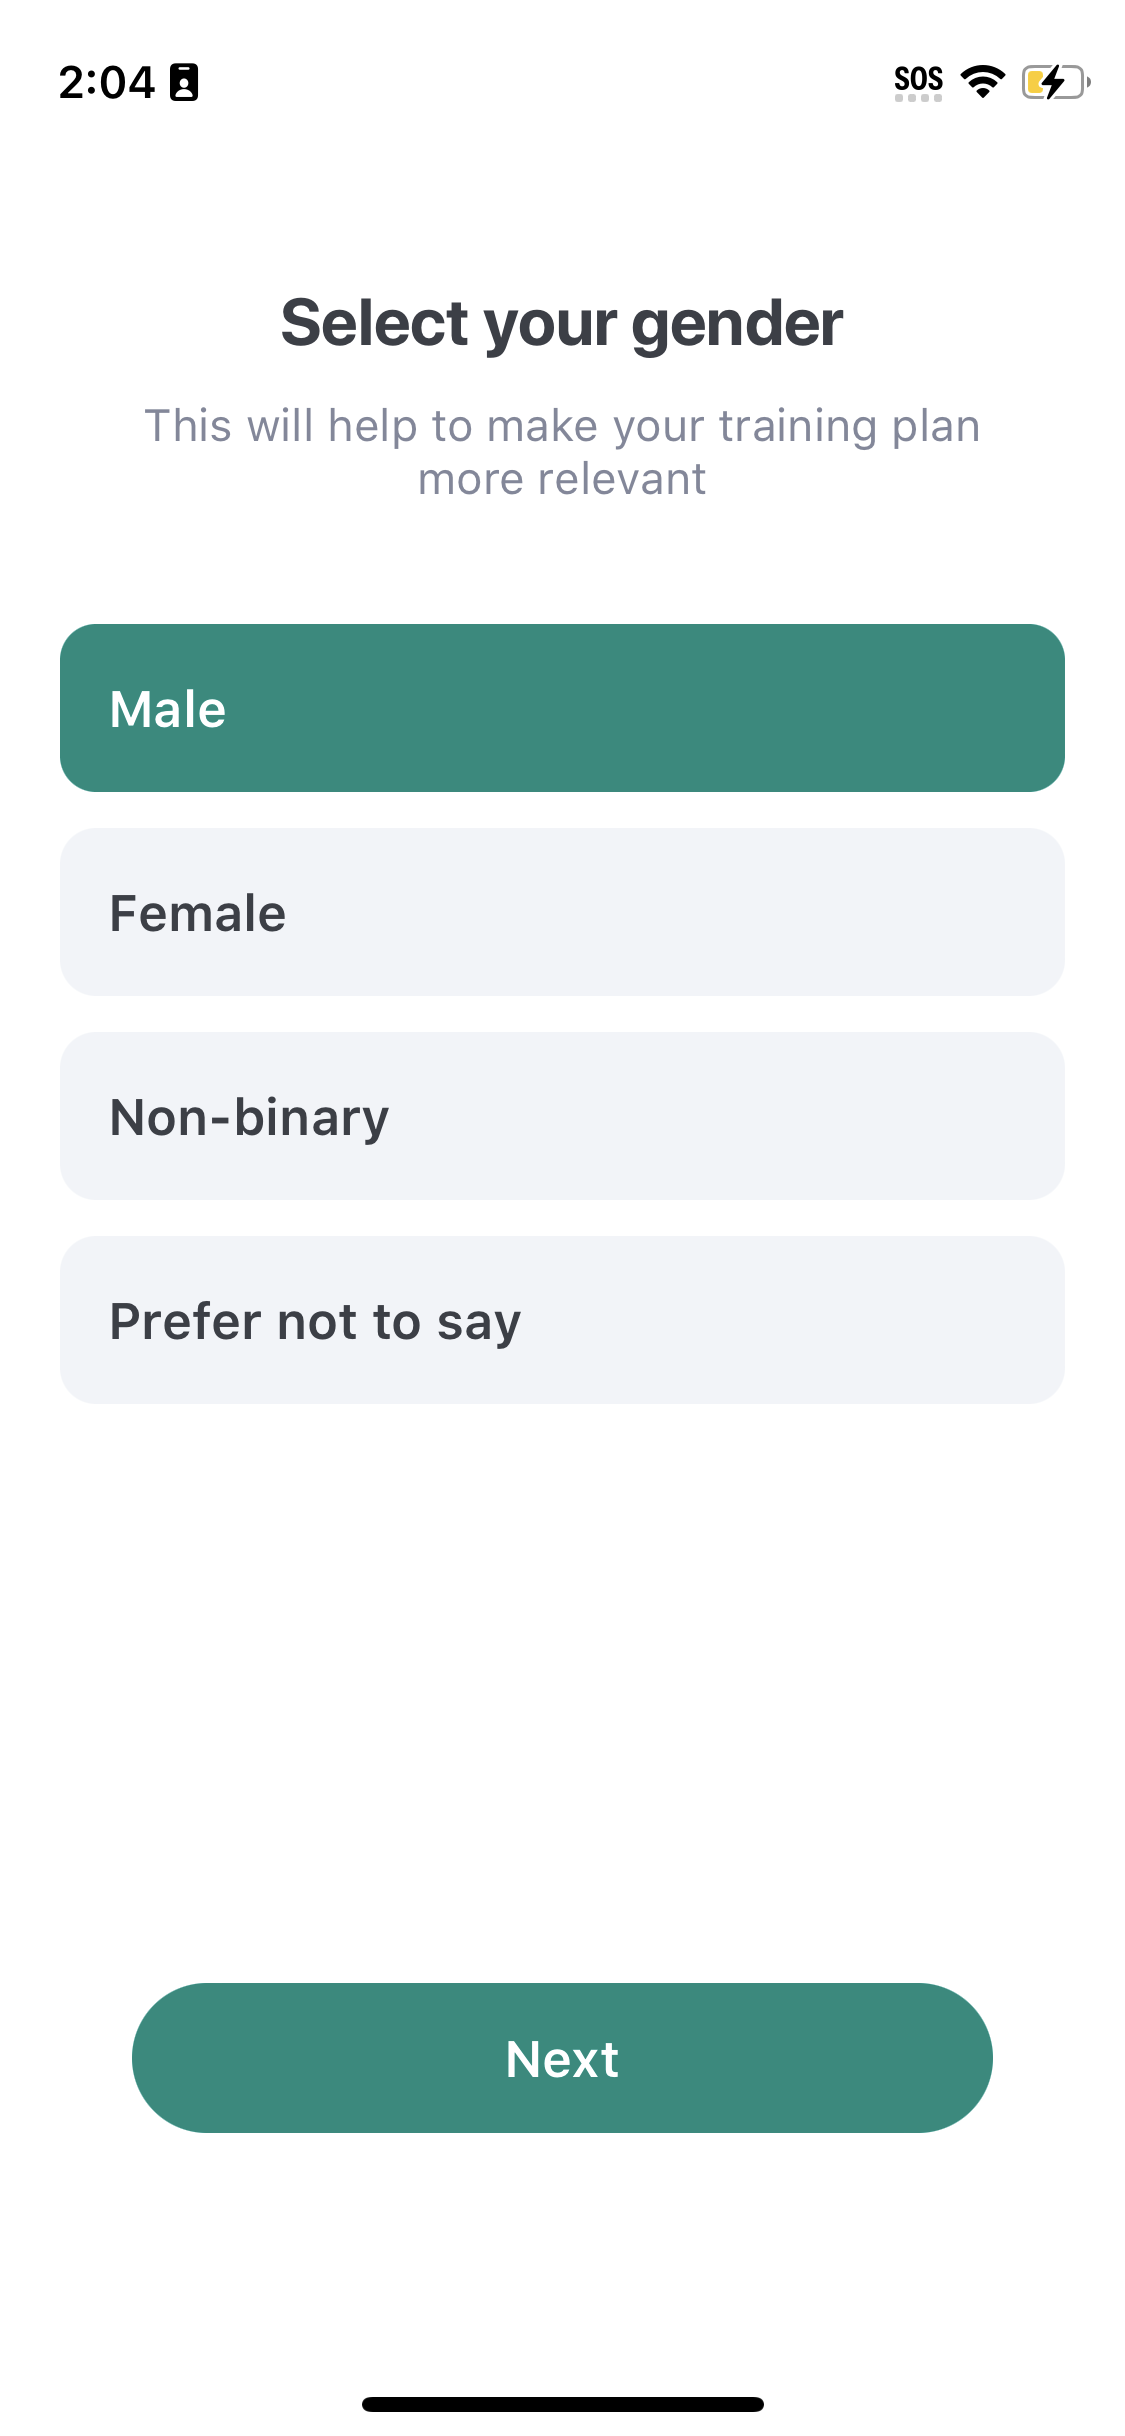Click the "Prefer not to say" label

pyautogui.click(x=315, y=1321)
